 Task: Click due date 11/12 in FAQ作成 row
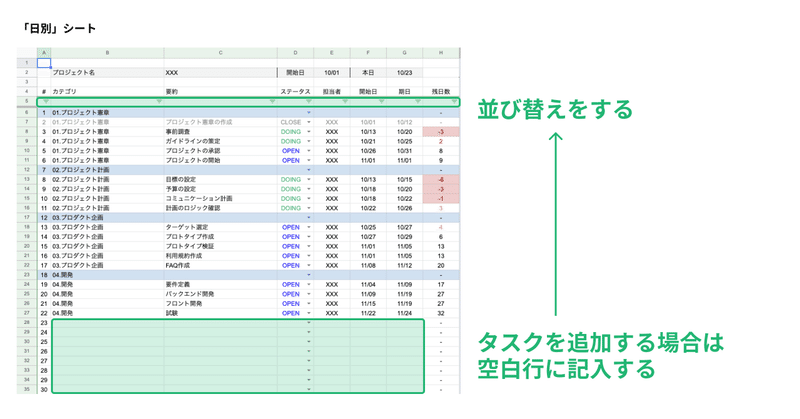(x=405, y=265)
